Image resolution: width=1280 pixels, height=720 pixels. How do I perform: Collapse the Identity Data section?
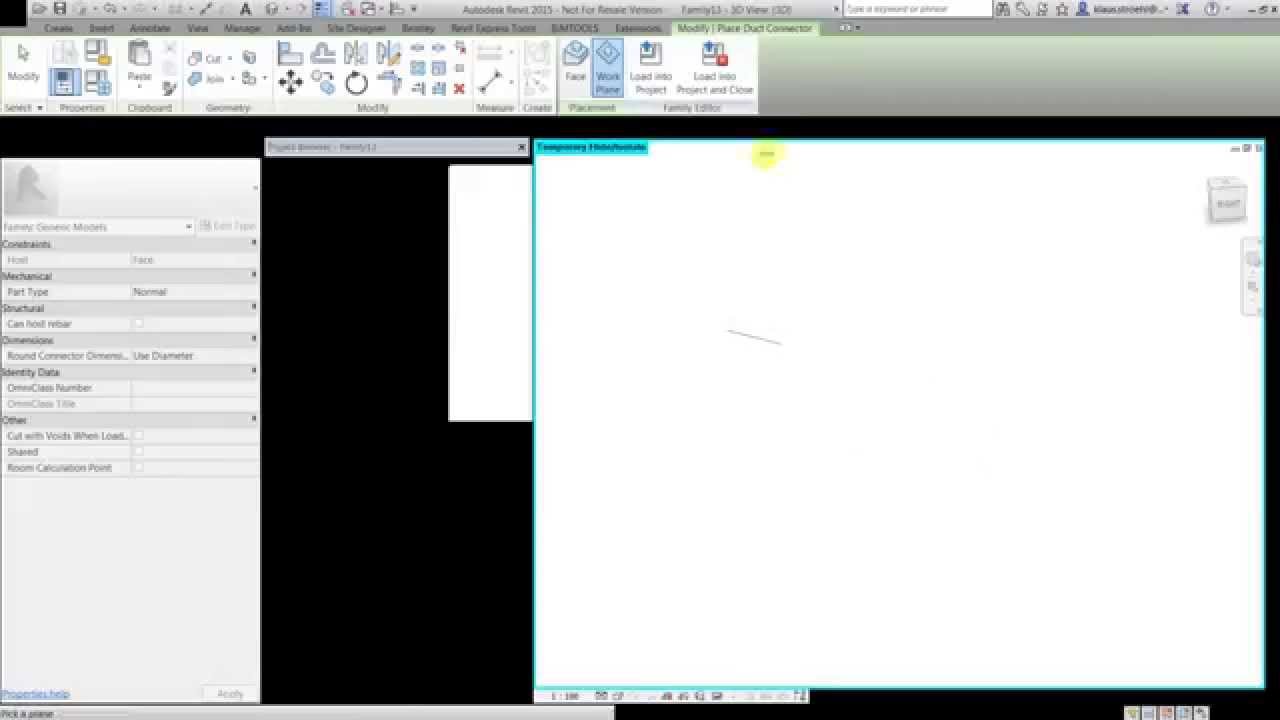(x=253, y=371)
